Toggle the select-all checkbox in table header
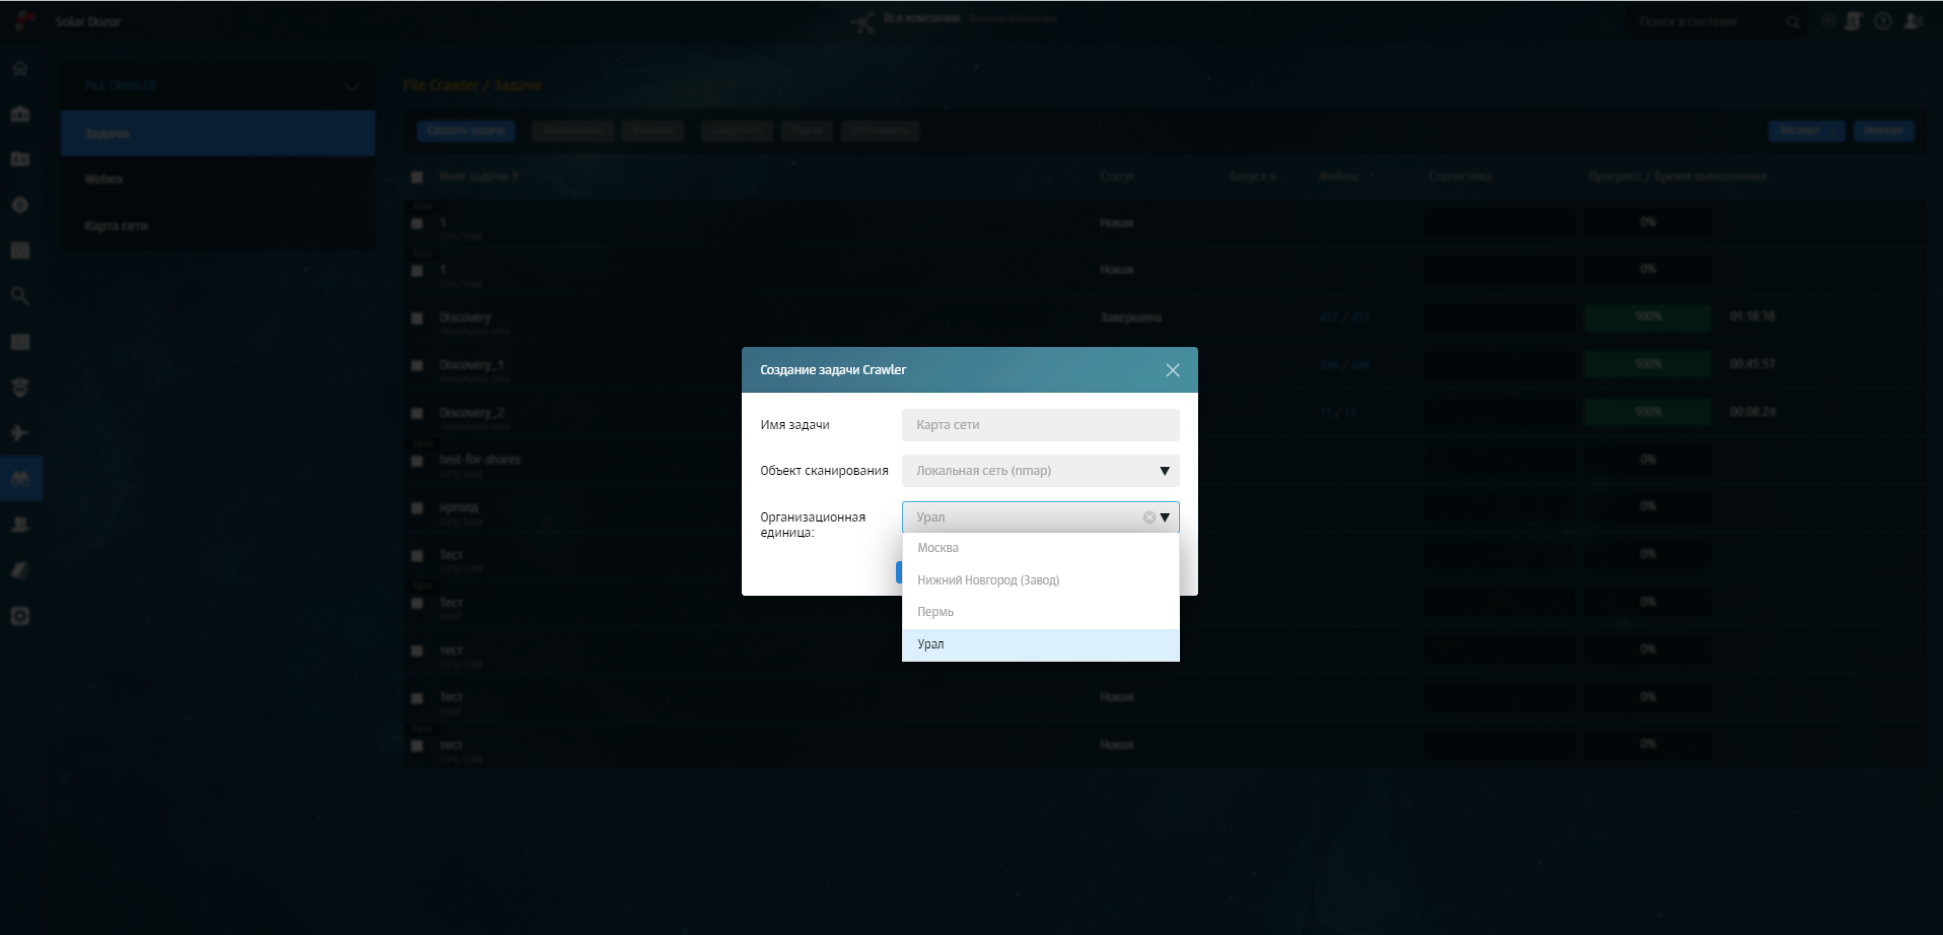1943x935 pixels. (x=417, y=177)
